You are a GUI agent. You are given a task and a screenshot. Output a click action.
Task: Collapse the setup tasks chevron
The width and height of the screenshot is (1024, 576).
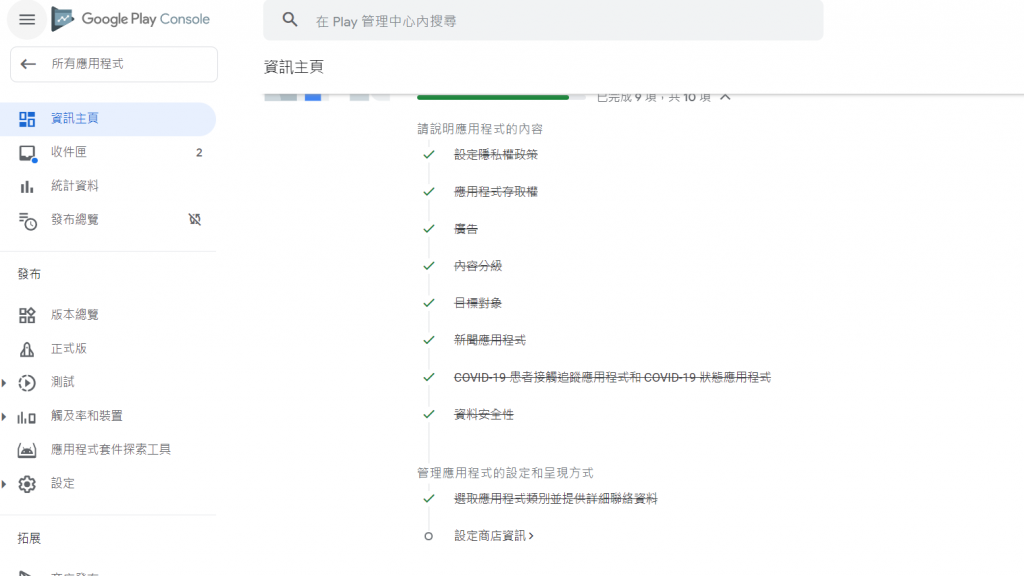pos(725,97)
